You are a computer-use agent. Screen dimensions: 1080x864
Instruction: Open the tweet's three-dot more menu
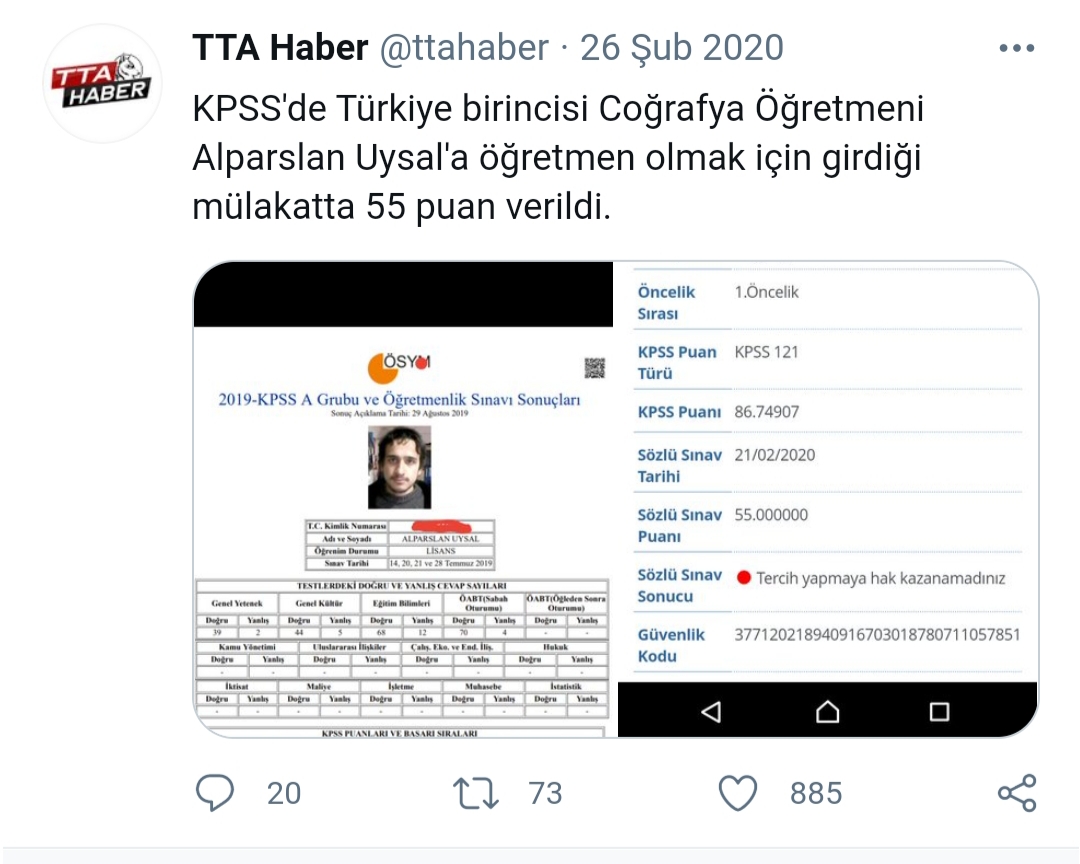coord(1017,48)
